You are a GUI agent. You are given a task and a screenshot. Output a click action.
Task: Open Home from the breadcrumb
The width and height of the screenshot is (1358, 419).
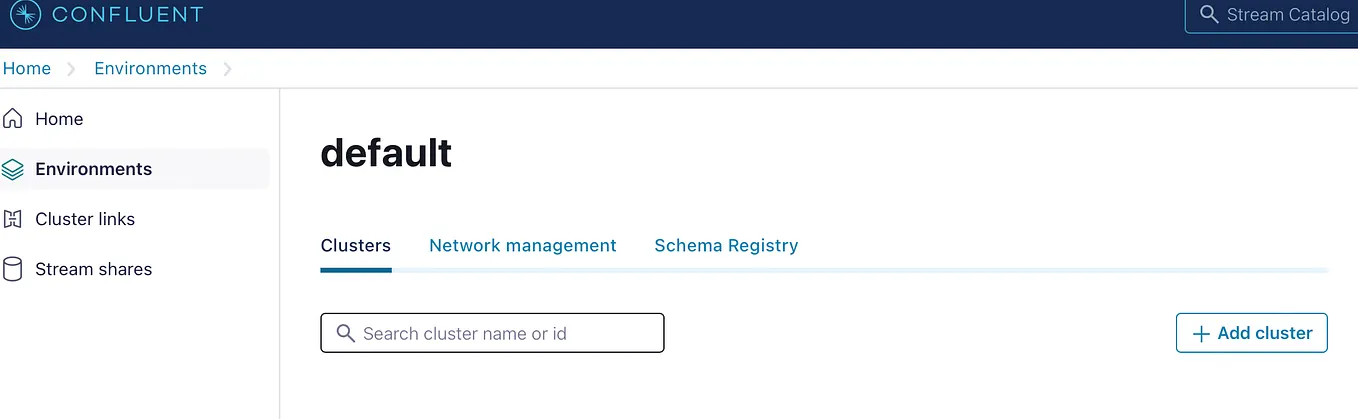coord(27,69)
